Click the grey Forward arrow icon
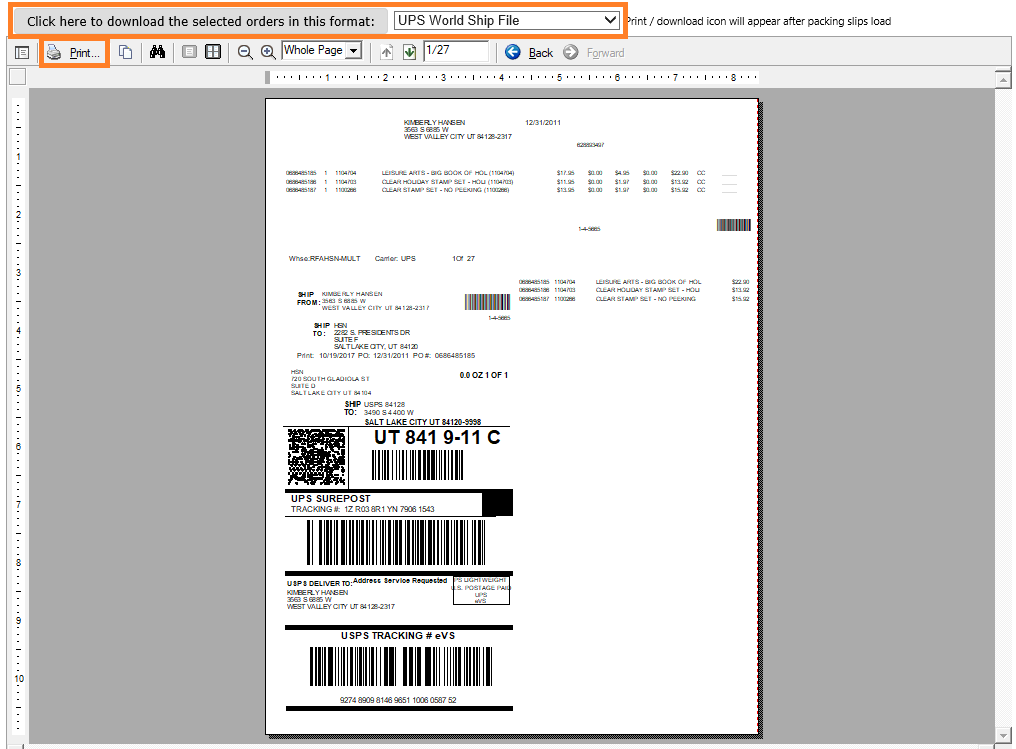 571,52
